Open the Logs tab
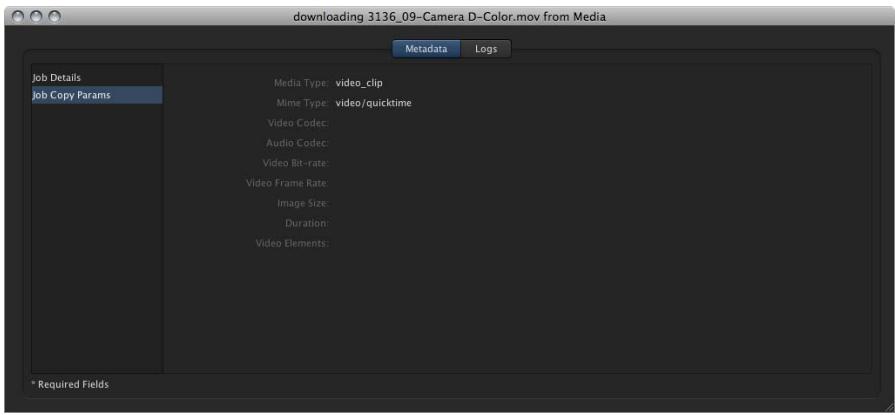 pos(486,49)
